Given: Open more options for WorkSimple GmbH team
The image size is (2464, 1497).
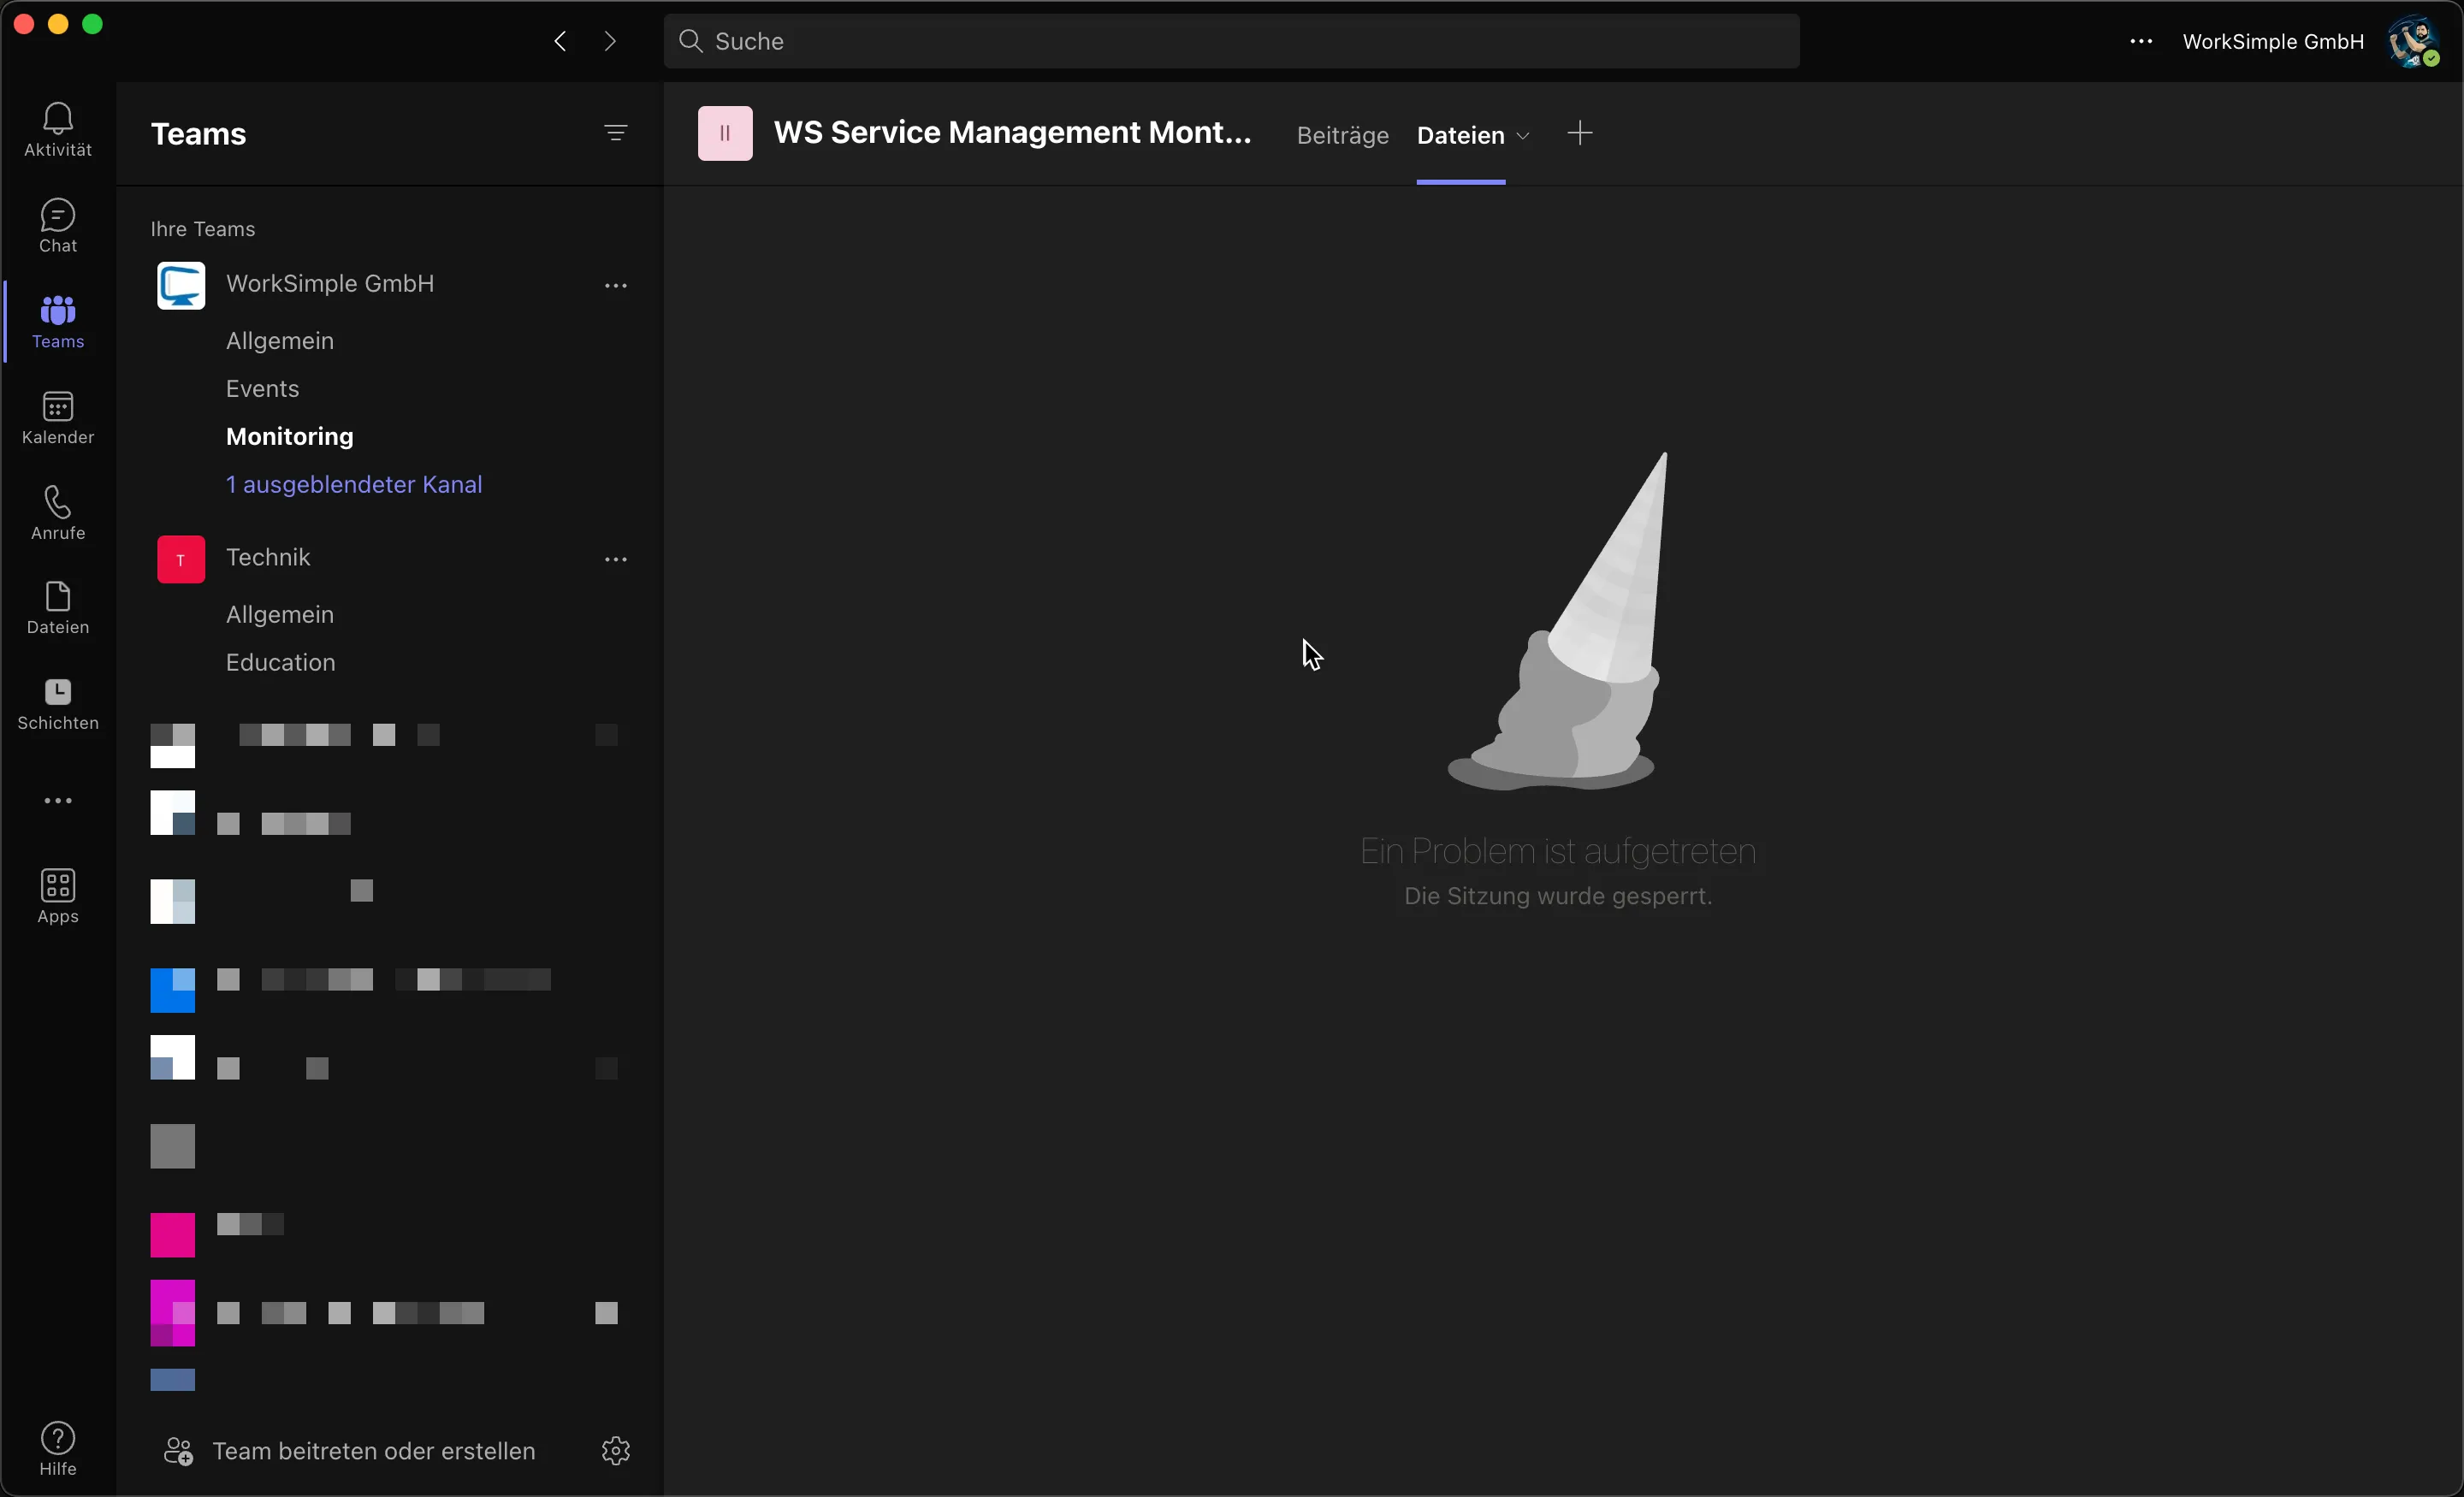Looking at the screenshot, I should [616, 286].
